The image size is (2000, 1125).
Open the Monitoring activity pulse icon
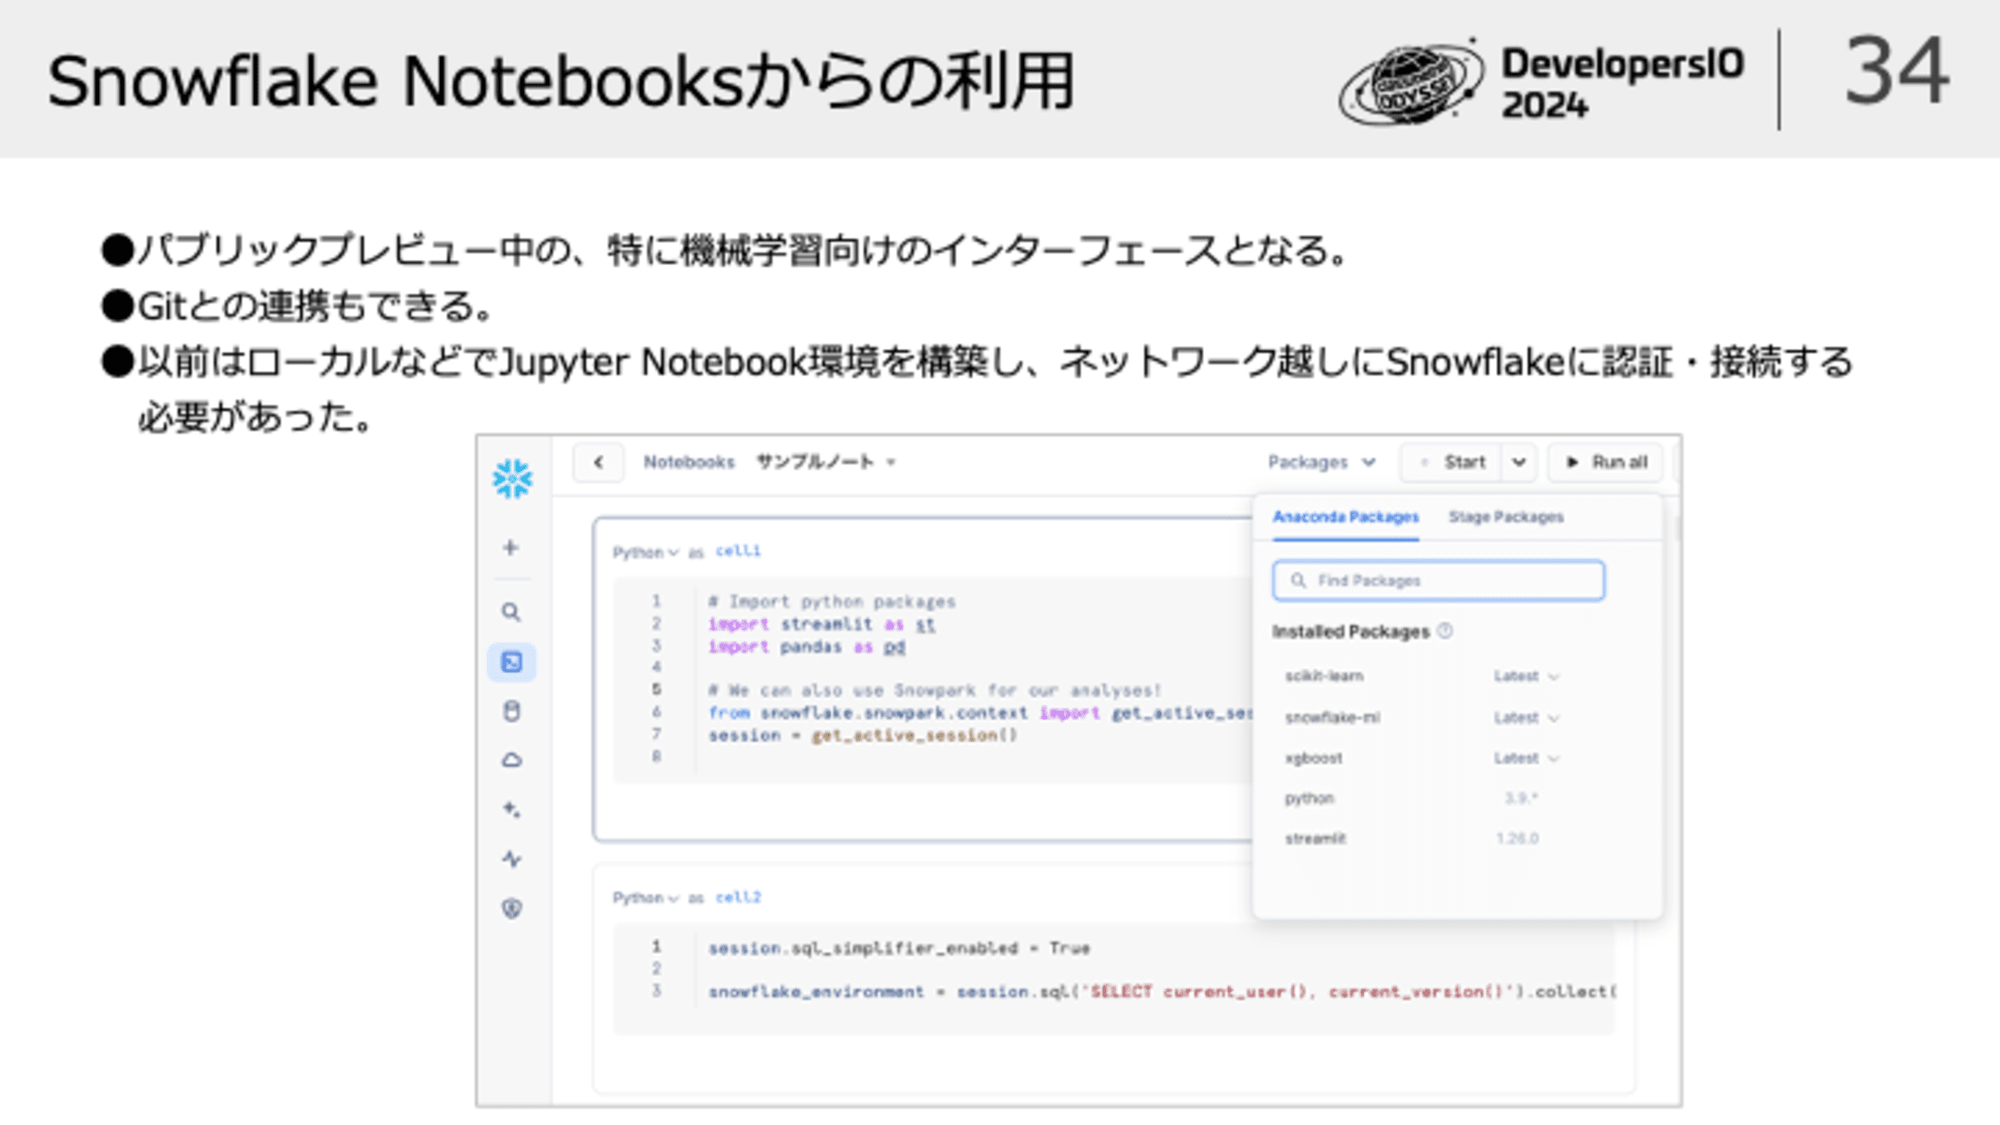coord(512,859)
